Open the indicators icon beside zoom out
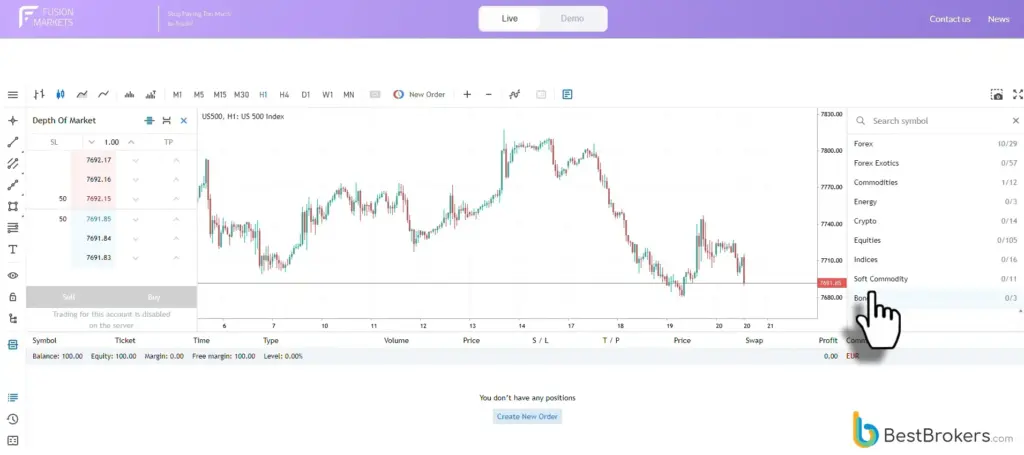This screenshot has height=455, width=1024. (515, 95)
